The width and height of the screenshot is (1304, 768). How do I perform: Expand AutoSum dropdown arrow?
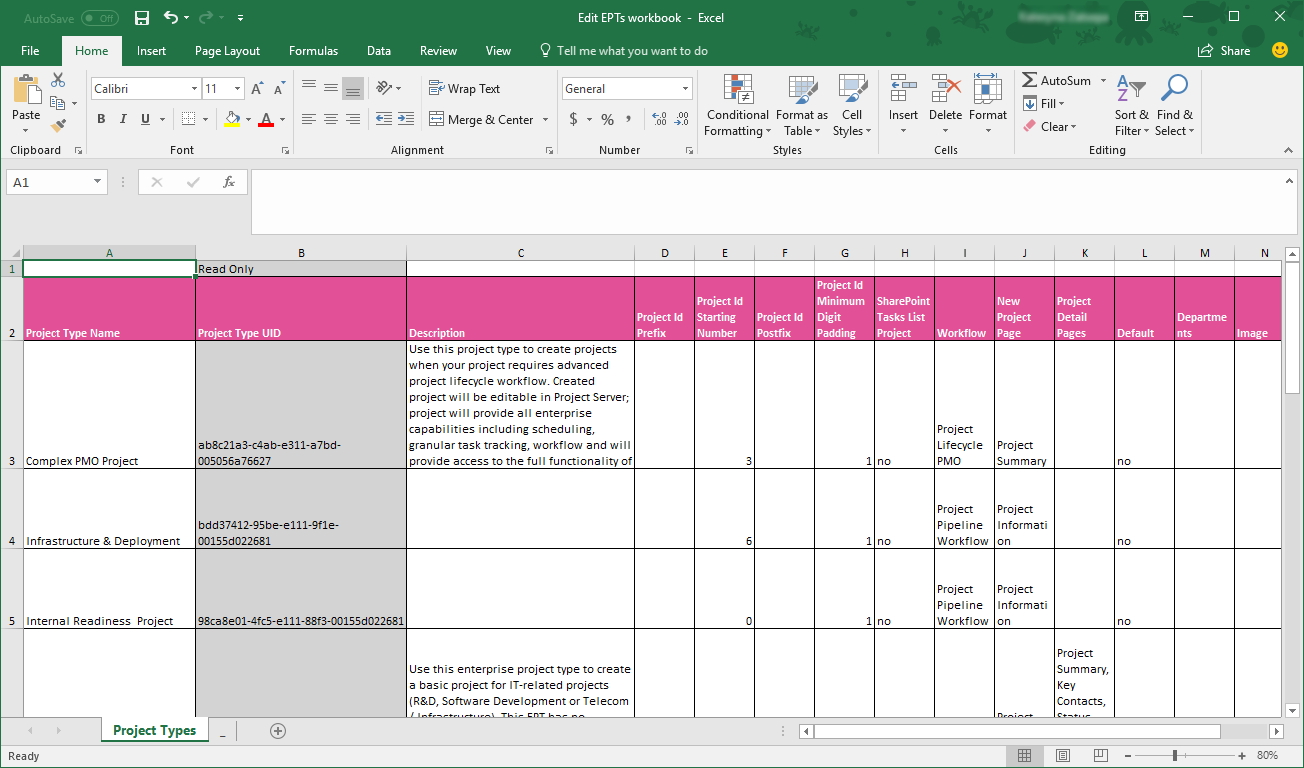point(1103,80)
